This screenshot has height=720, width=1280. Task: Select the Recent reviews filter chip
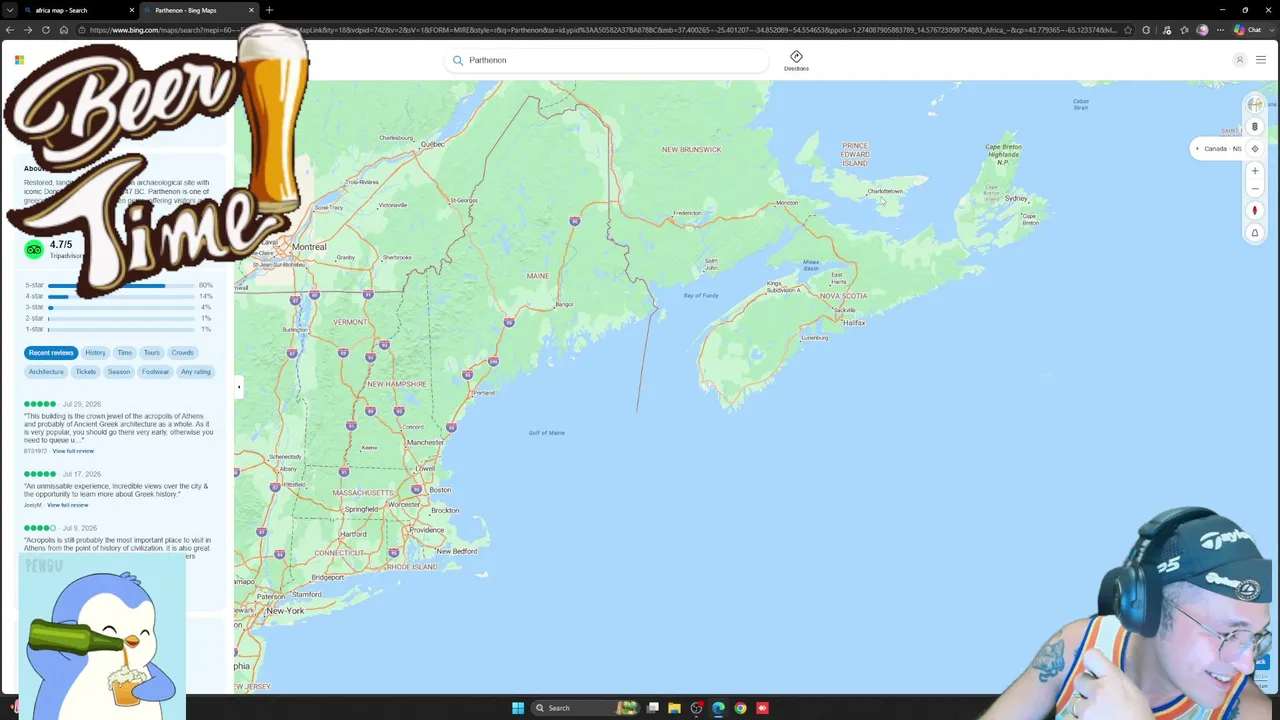pyautogui.click(x=51, y=353)
